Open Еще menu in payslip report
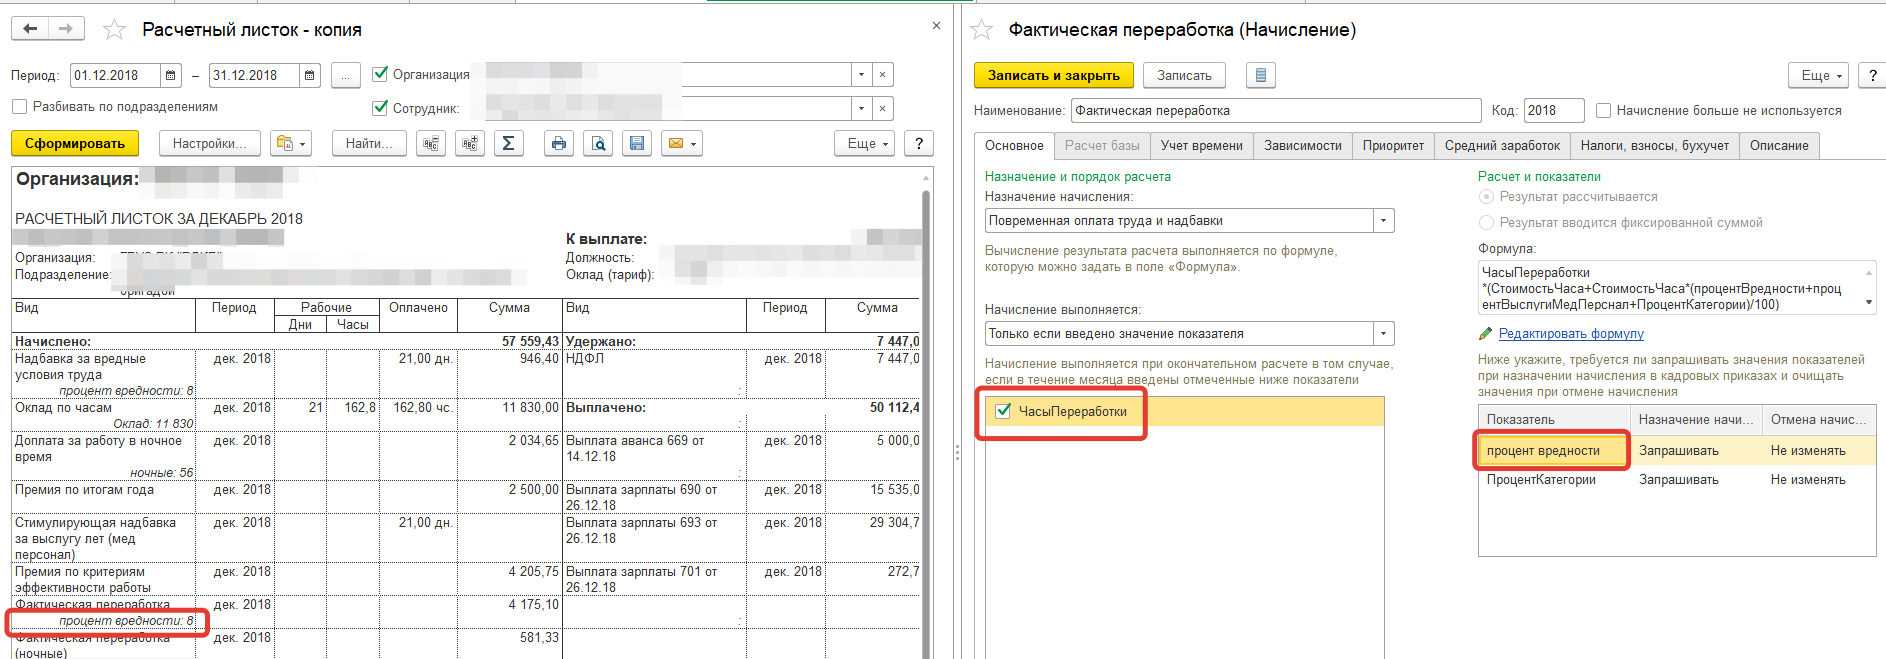This screenshot has width=1886, height=659. click(866, 144)
